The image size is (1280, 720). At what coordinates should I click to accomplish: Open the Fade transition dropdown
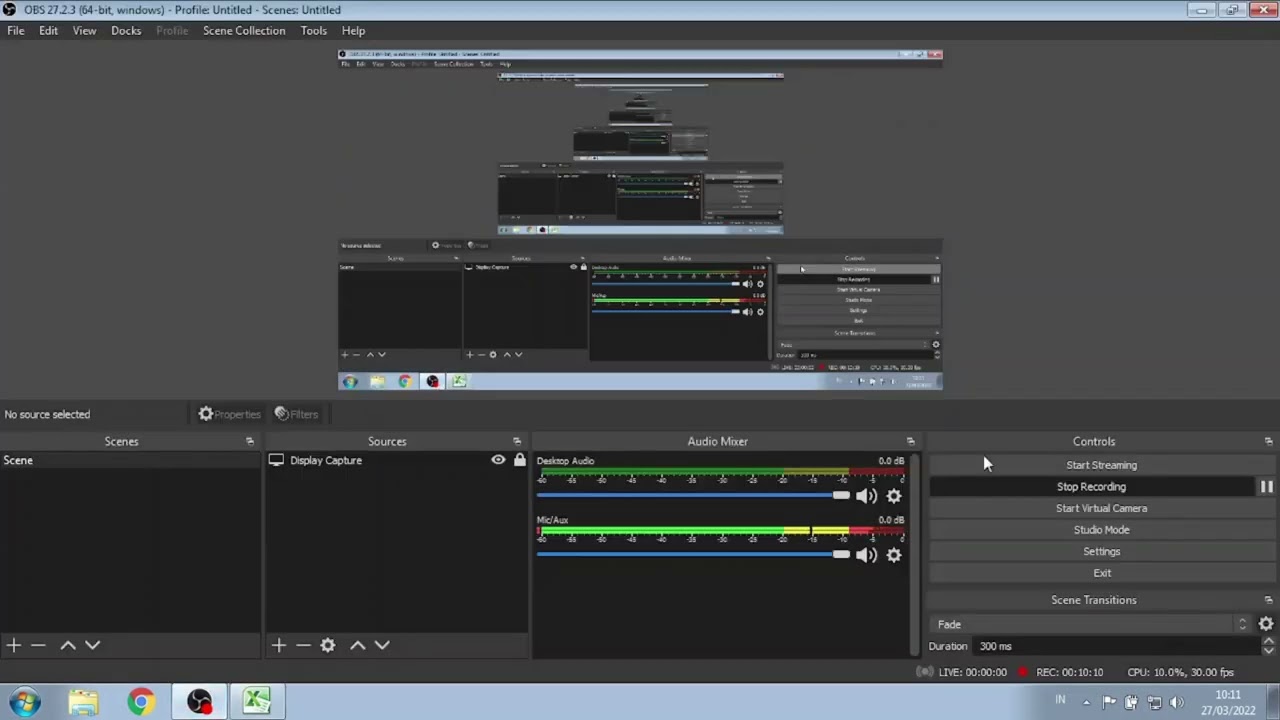(1091, 624)
